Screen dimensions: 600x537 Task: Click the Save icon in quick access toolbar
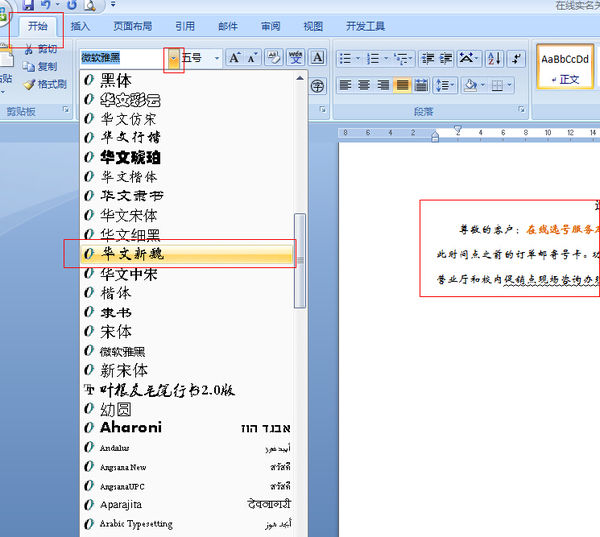(28, 5)
